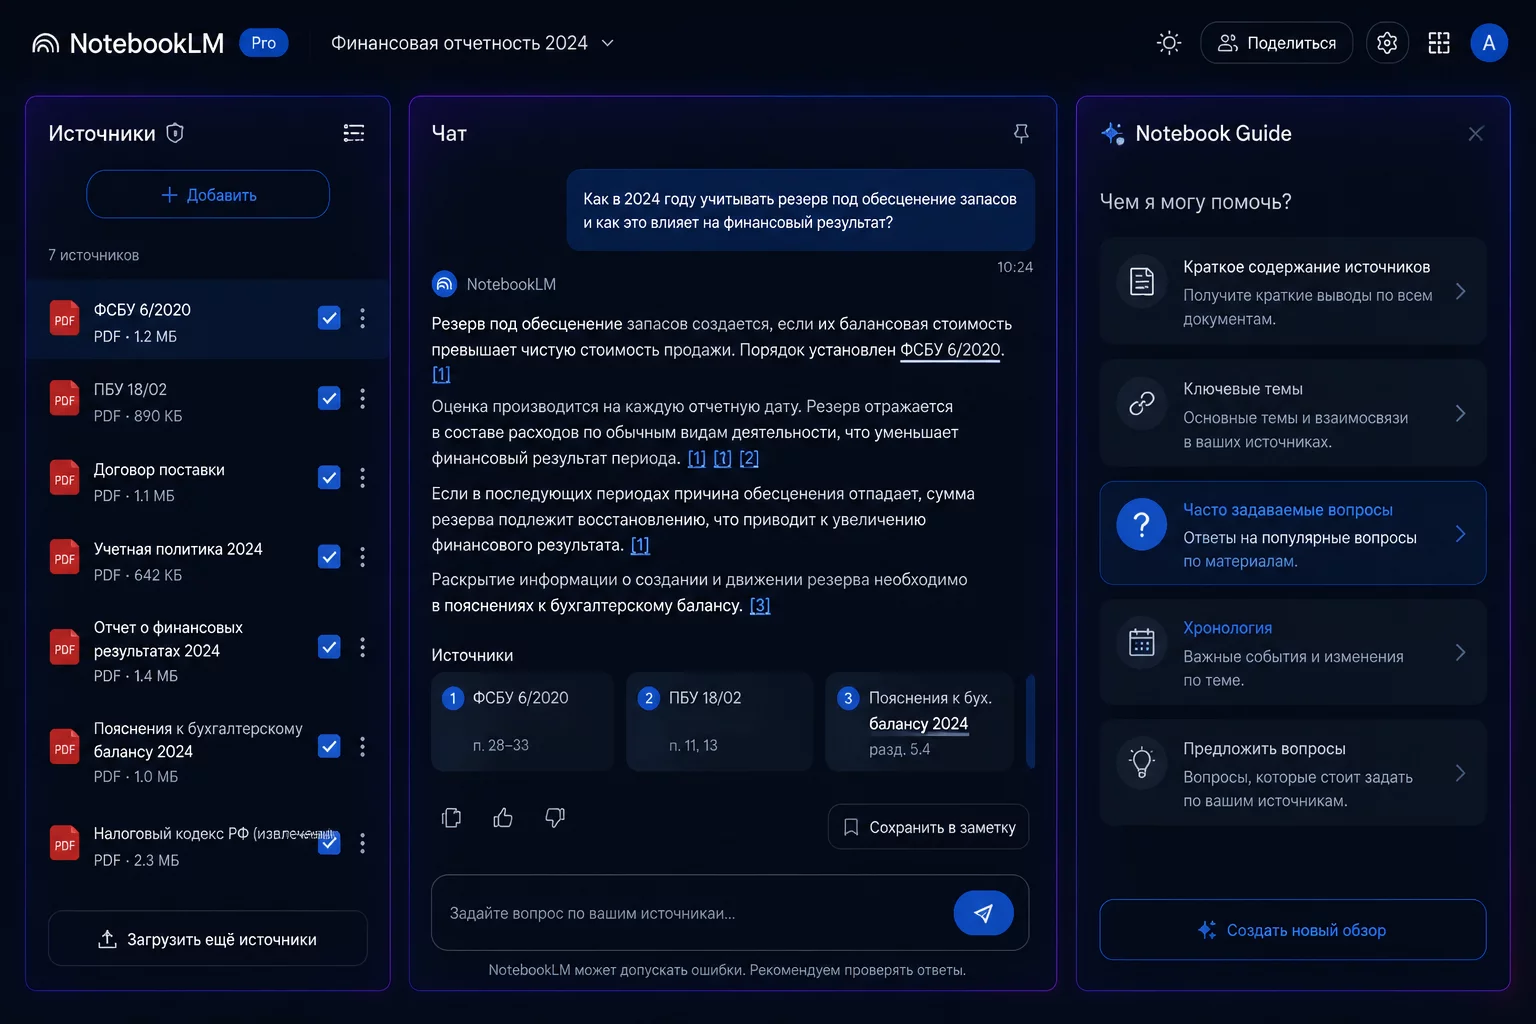
Task: Copy the answer with the copy icon
Action: [452, 818]
